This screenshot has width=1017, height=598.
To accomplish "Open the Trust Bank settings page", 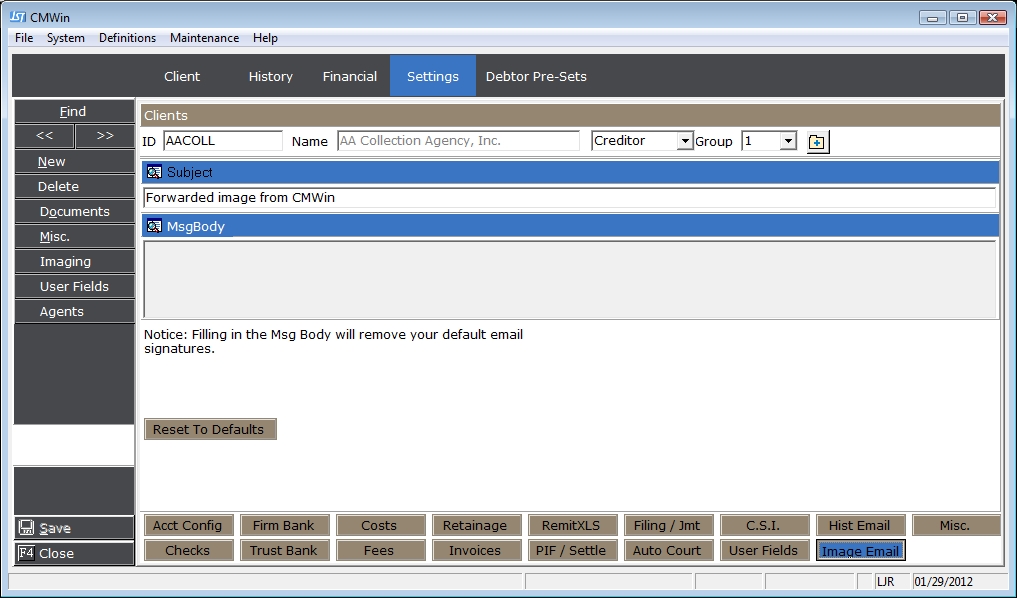I will (283, 550).
